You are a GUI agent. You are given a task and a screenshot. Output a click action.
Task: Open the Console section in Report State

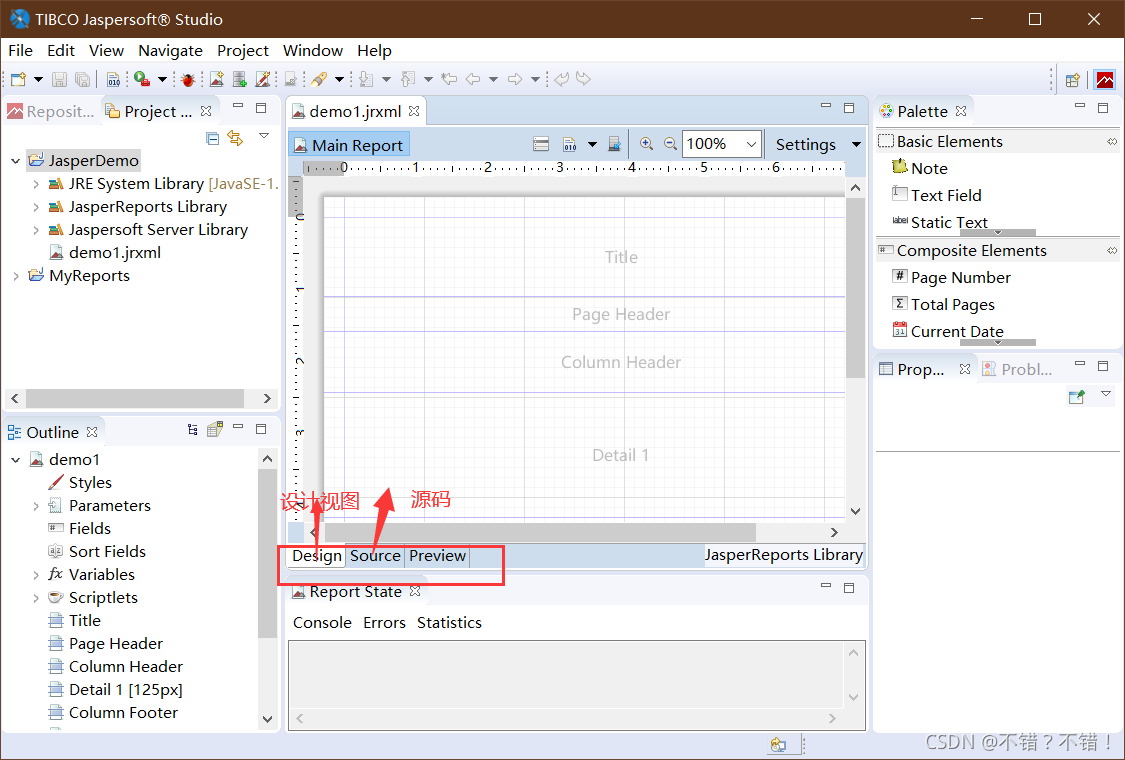[x=322, y=622]
